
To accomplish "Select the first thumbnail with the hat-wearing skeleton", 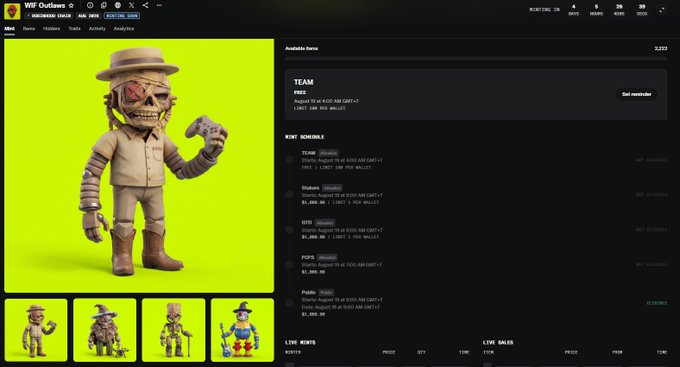I will (x=36, y=330).
